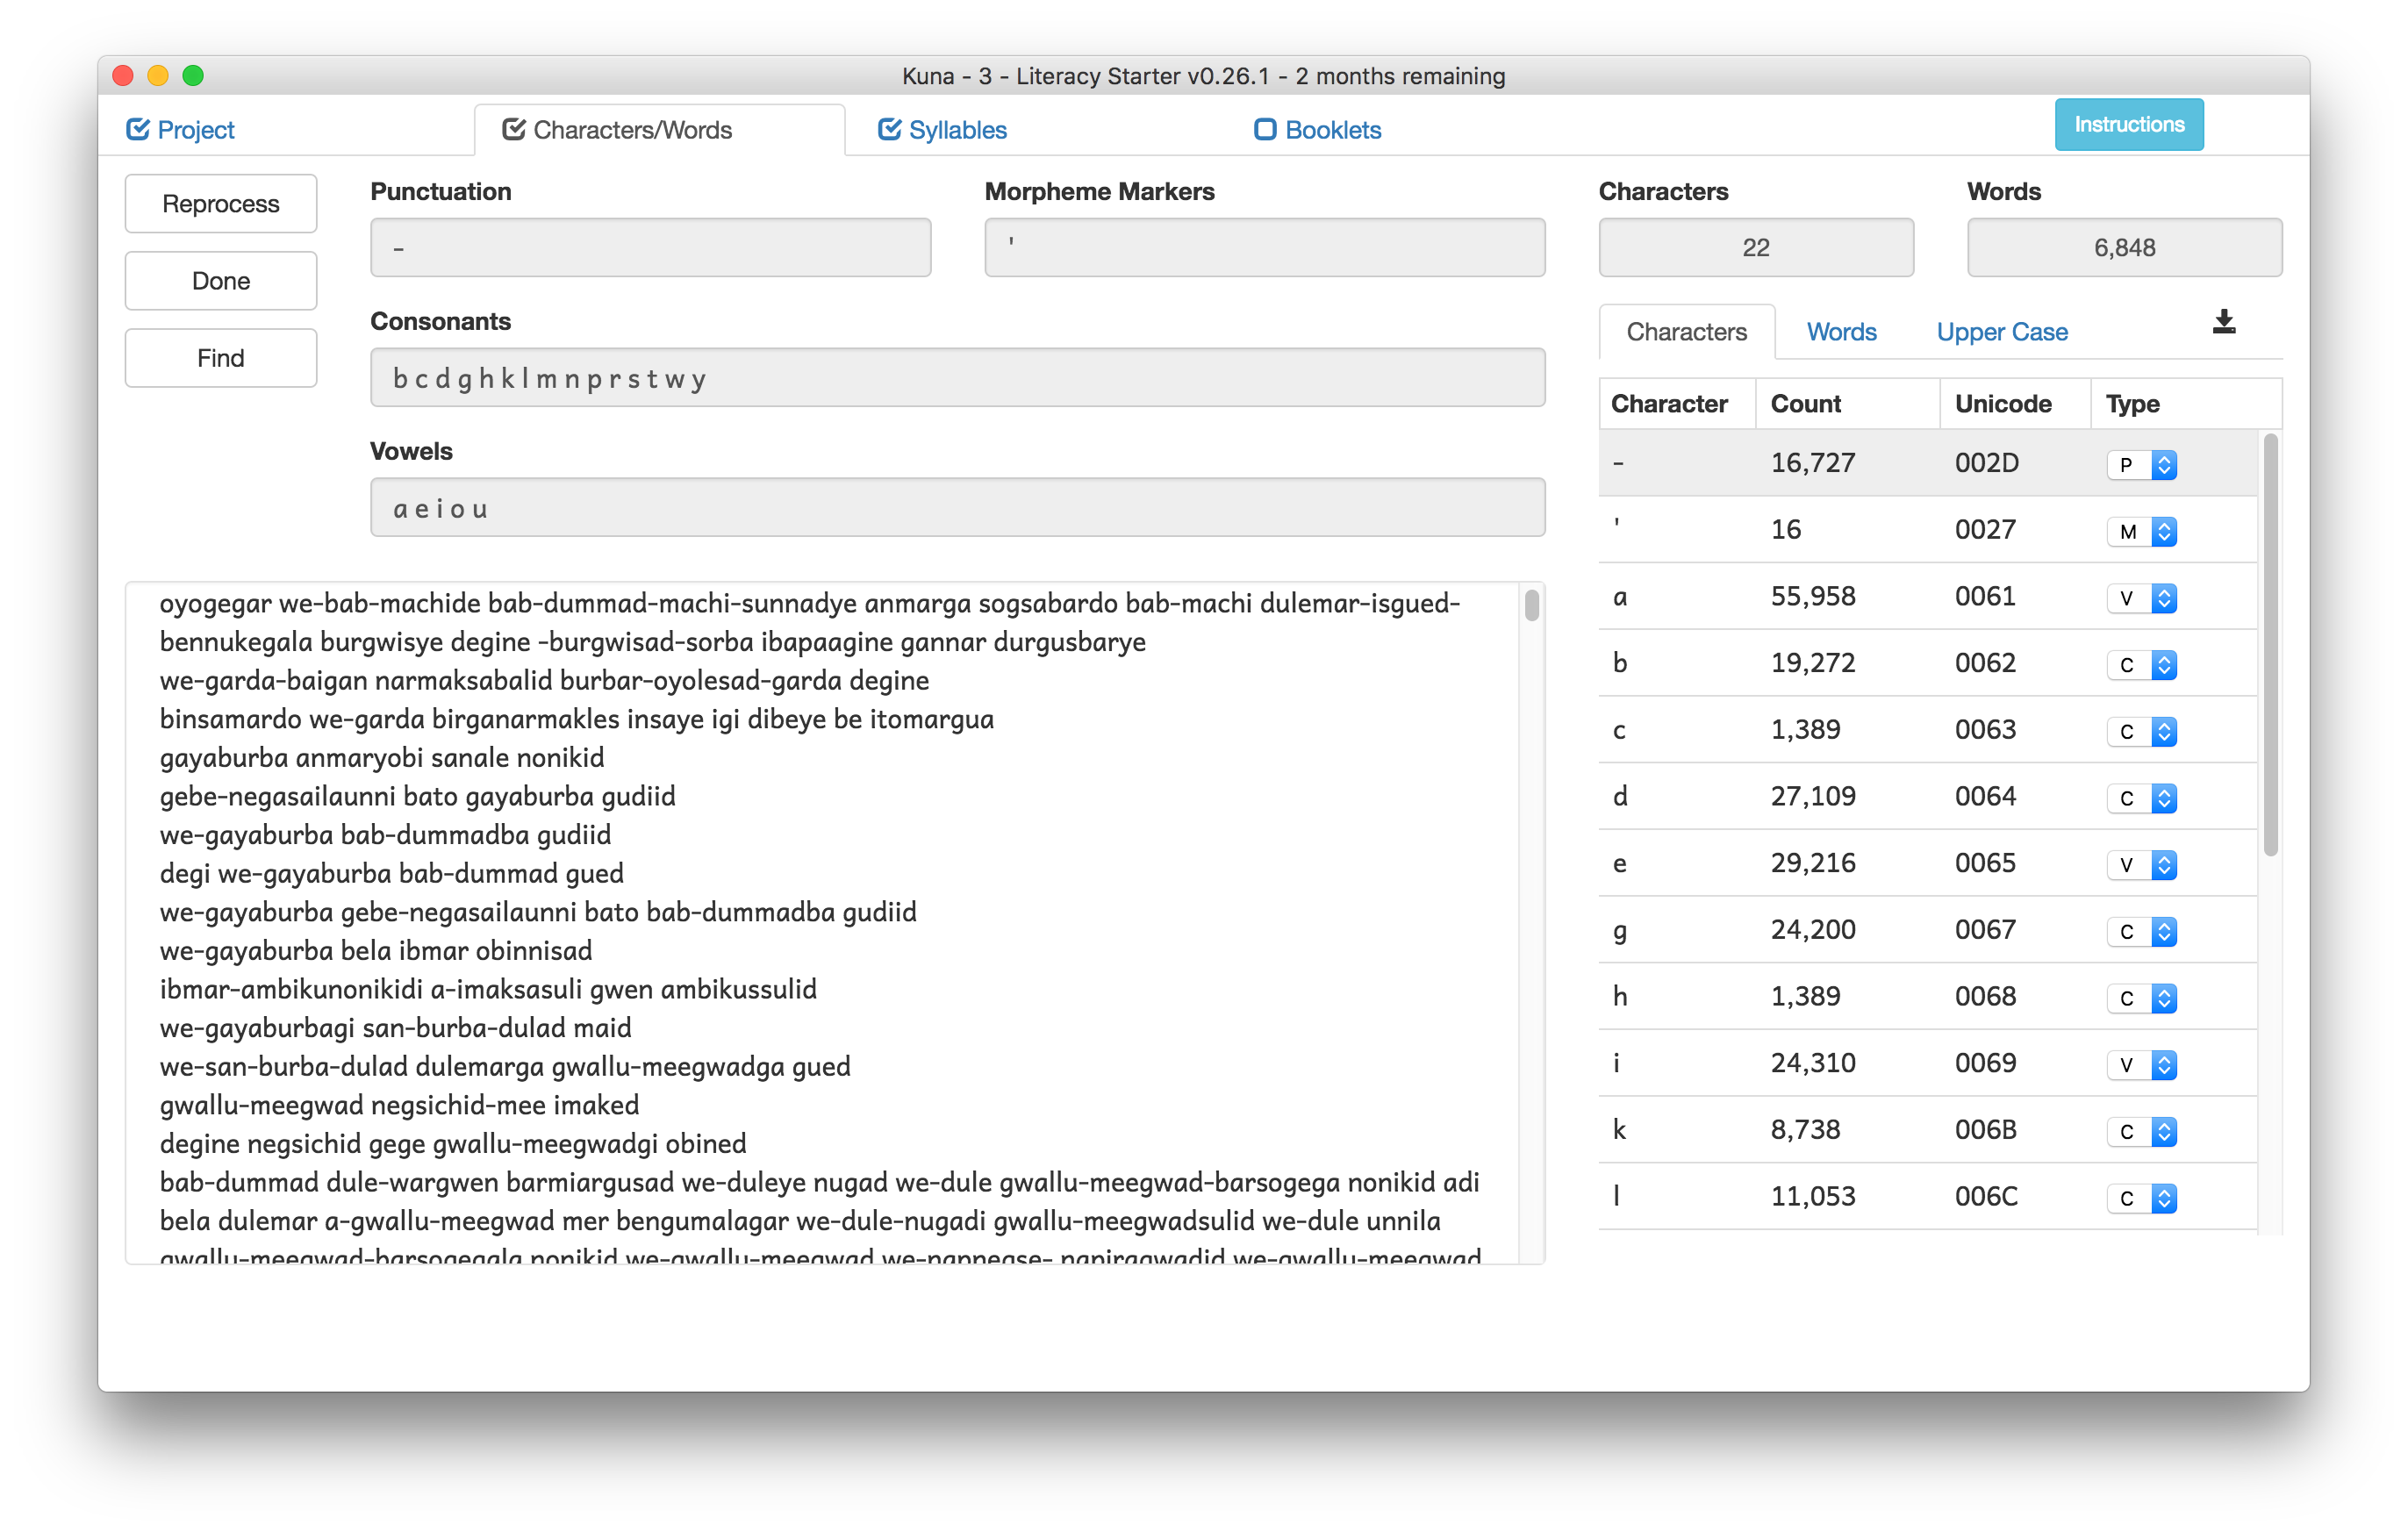Click the Punctuation input field

point(650,247)
